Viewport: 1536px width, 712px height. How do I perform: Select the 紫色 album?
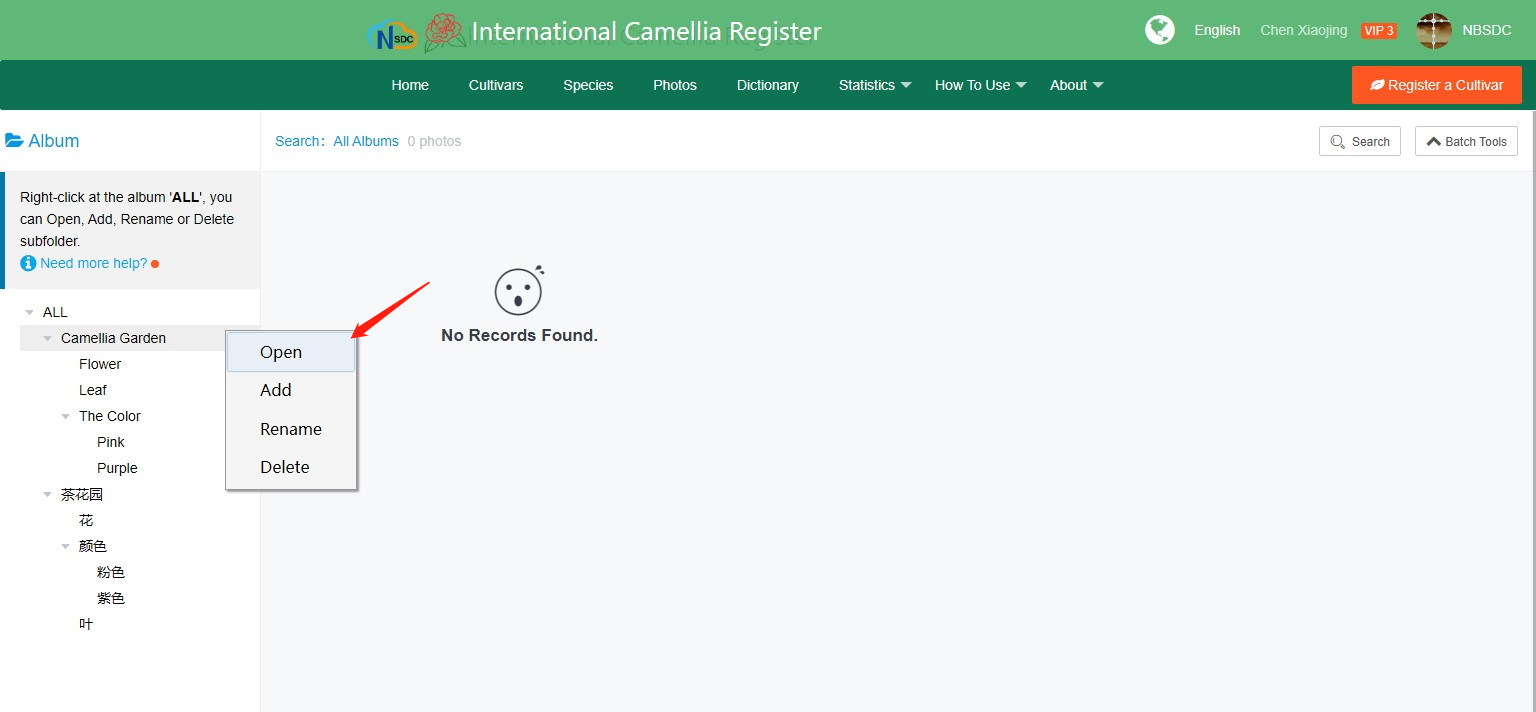[x=111, y=598]
